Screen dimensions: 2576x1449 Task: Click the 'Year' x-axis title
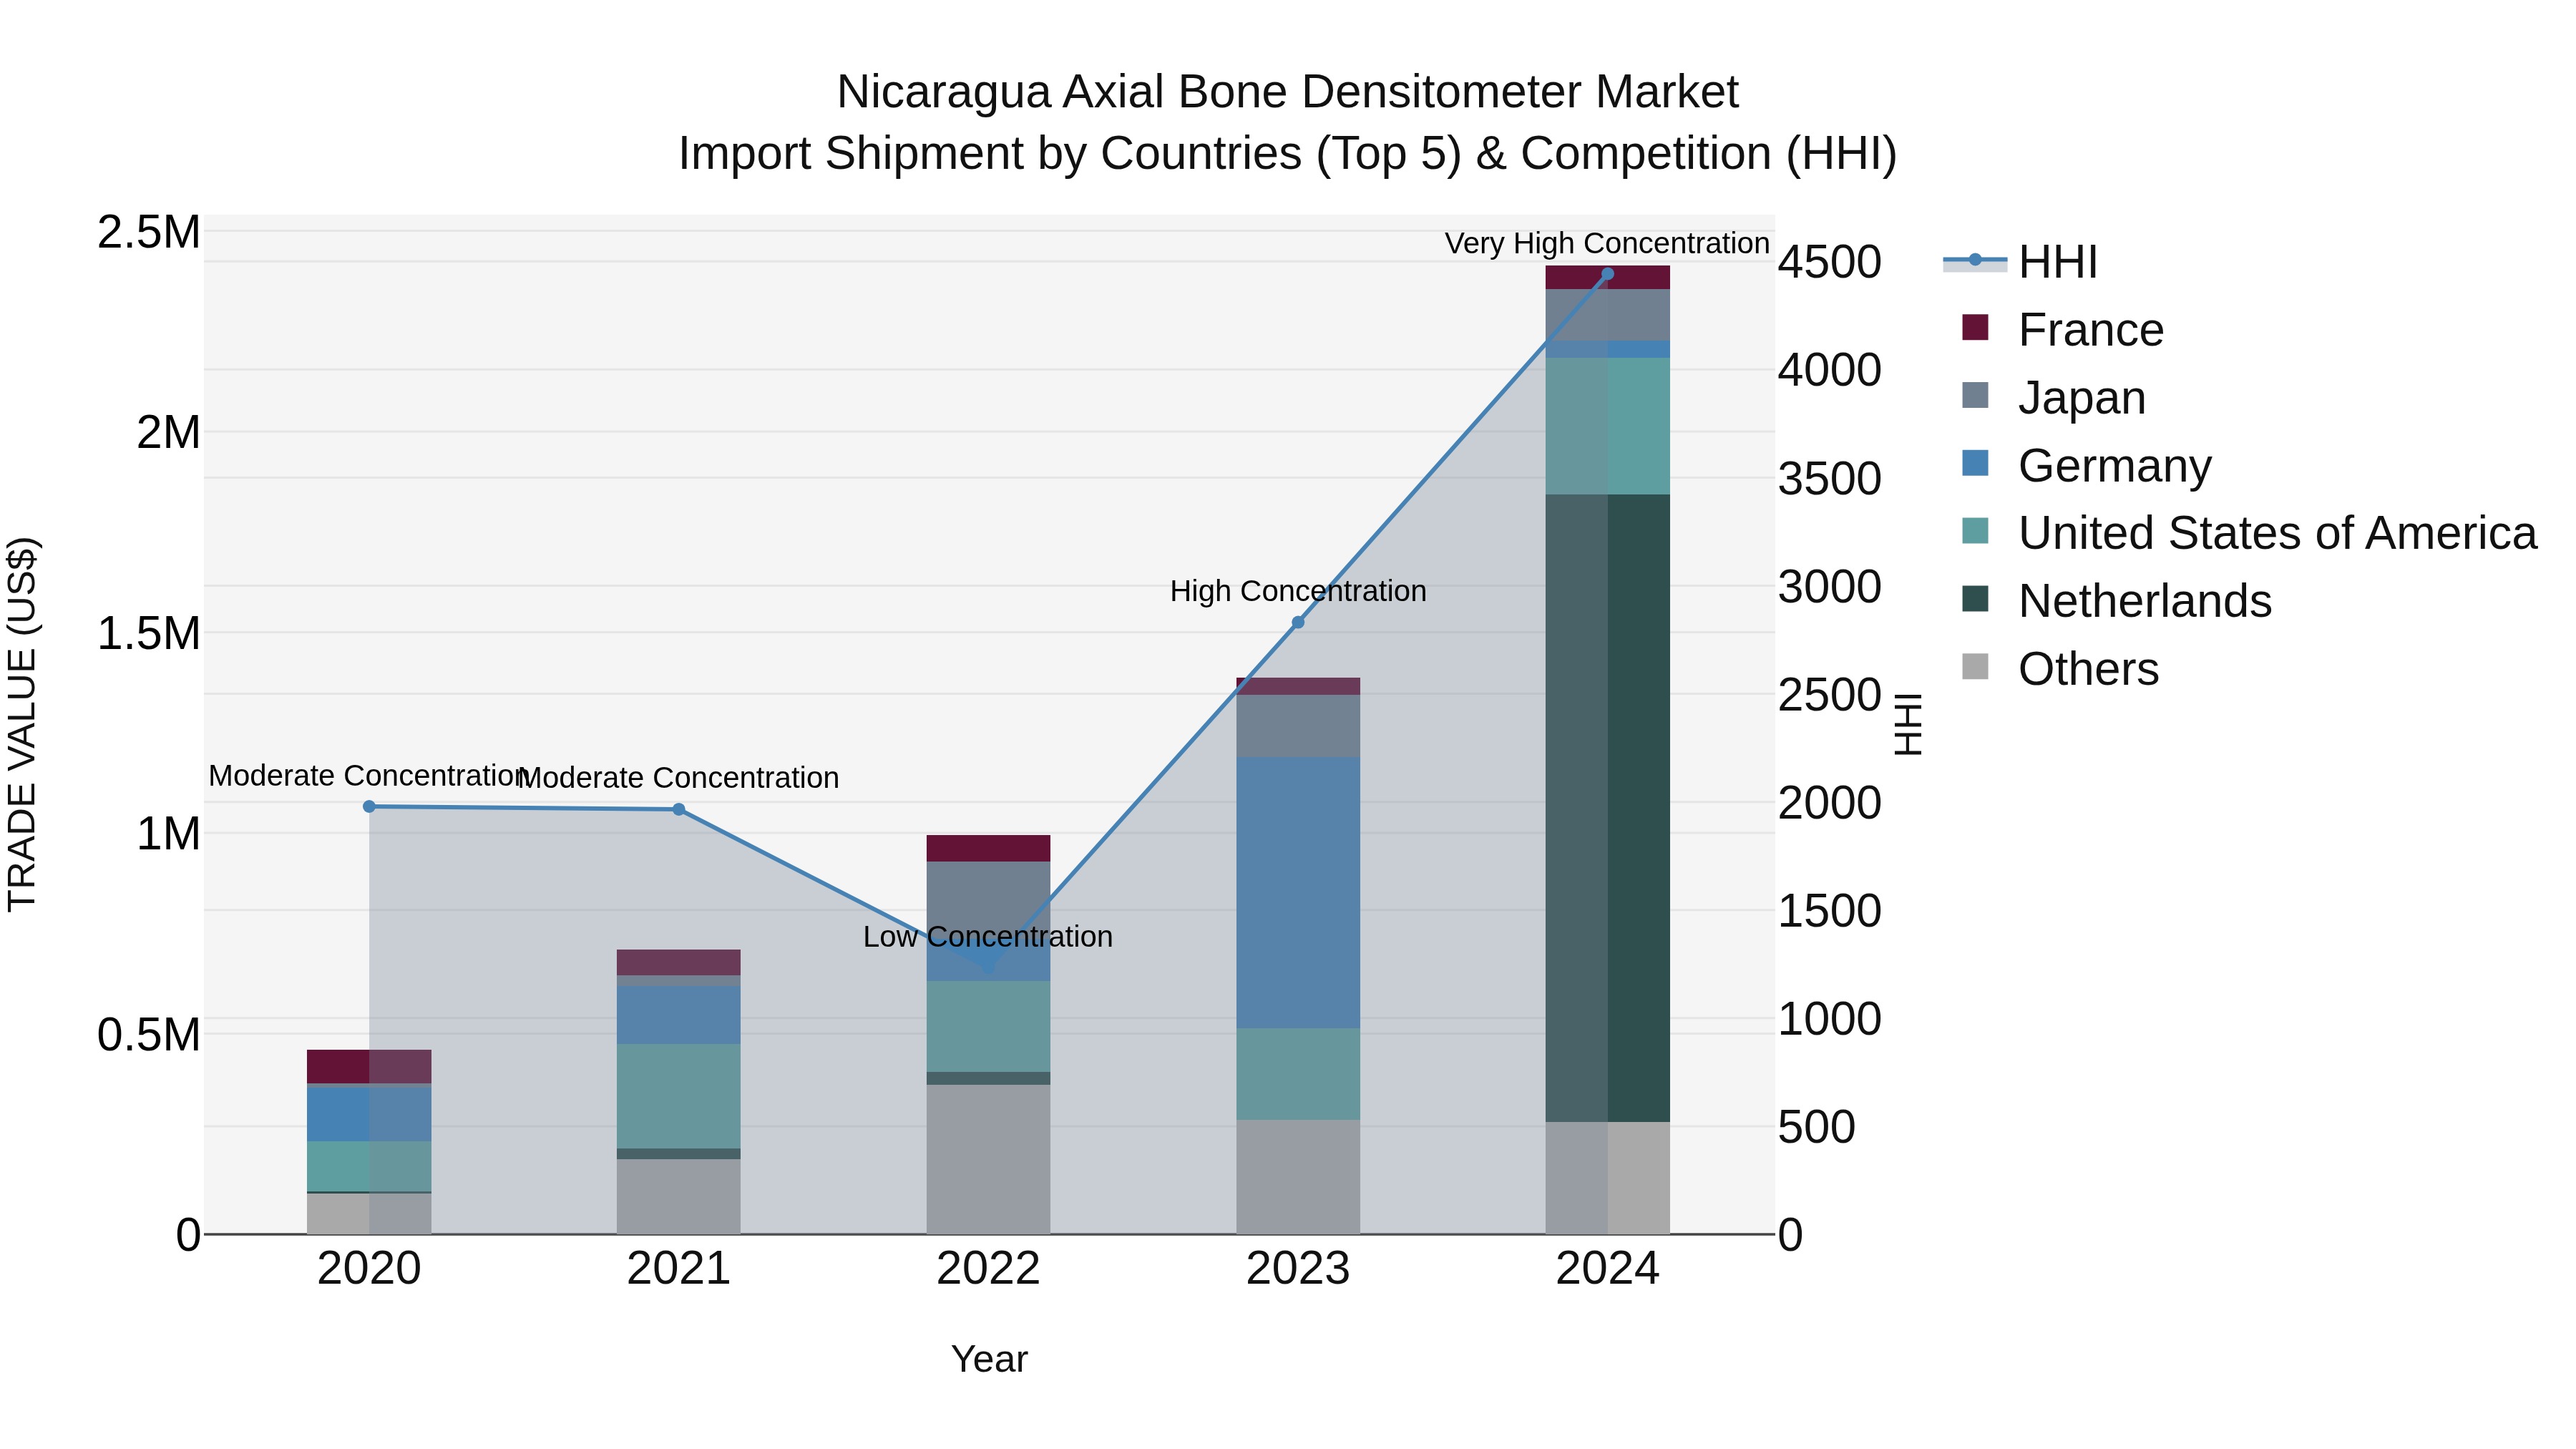coord(989,1359)
